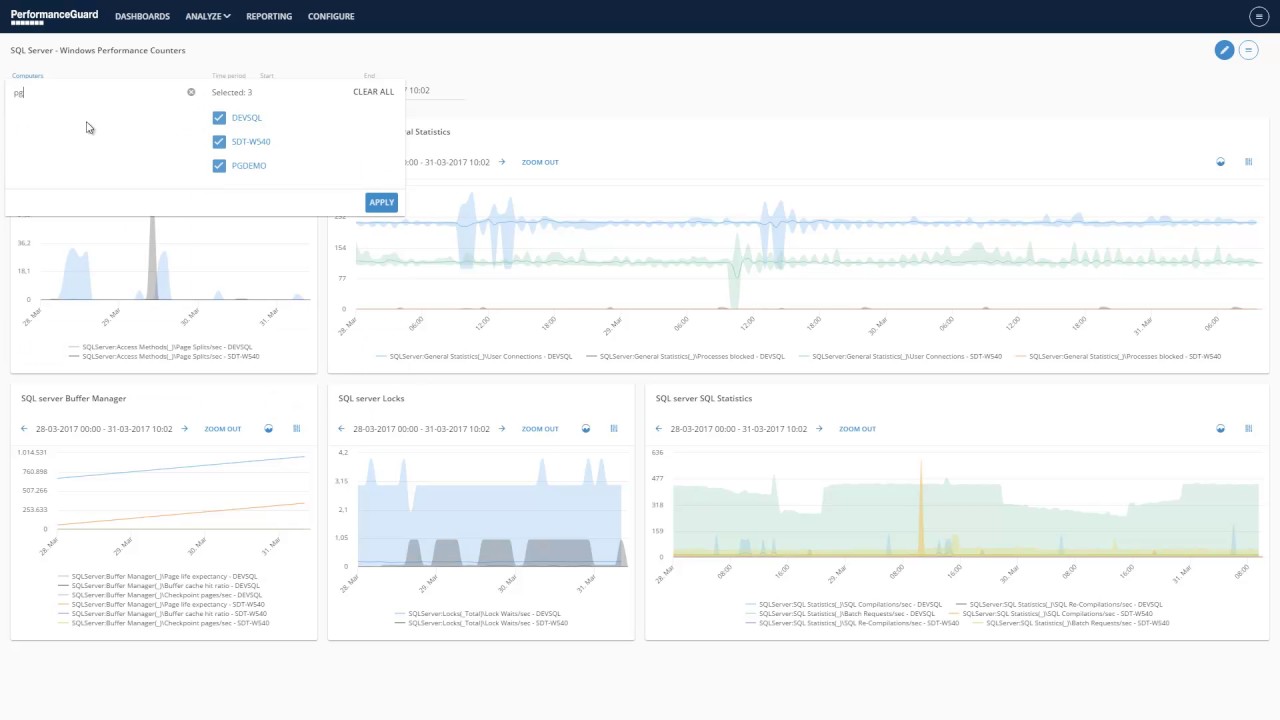Click ZOOM OUT on SQL server Locks chart
Image resolution: width=1280 pixels, height=720 pixels.
coord(540,429)
